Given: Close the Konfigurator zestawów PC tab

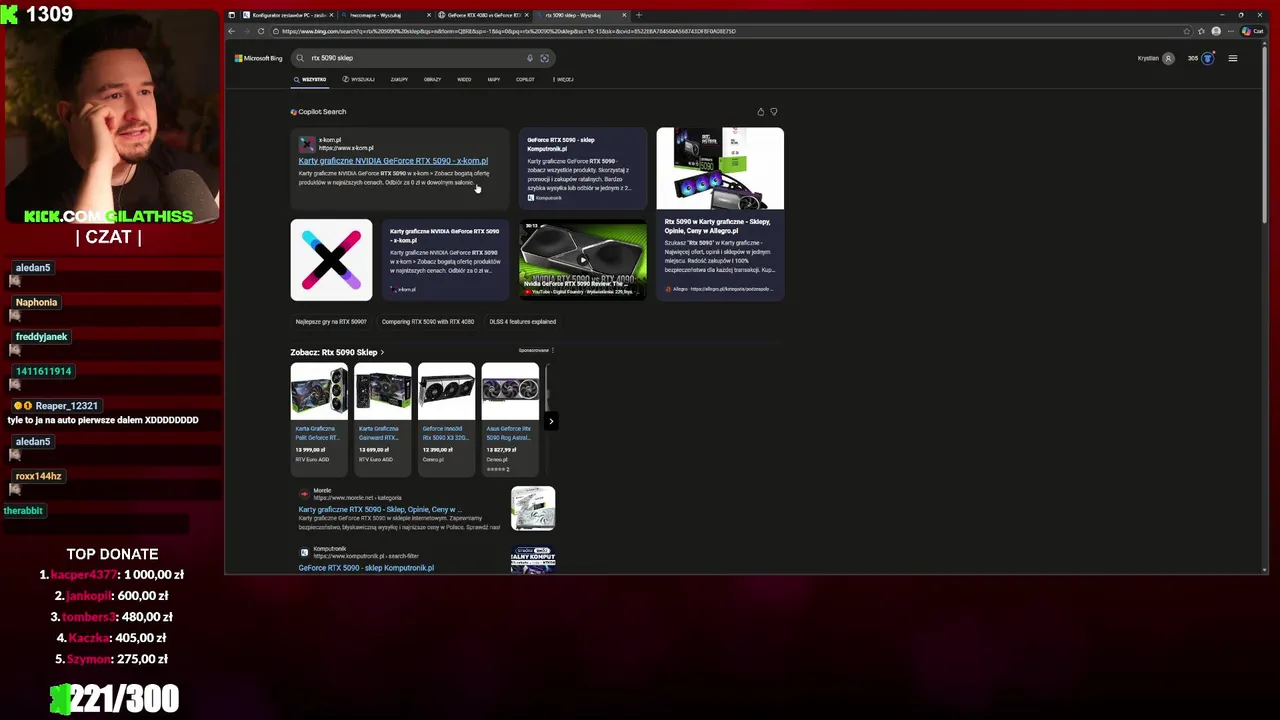Looking at the screenshot, I should click(331, 15).
